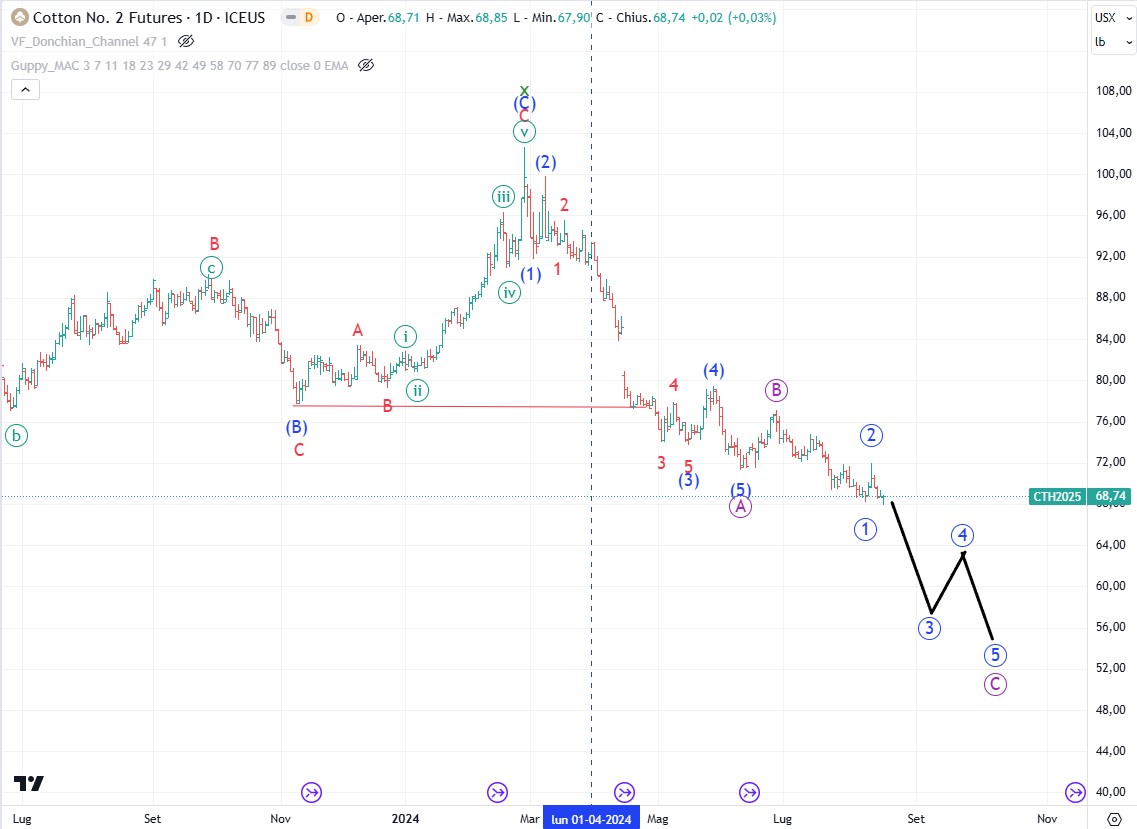1137x829 pixels.
Task: Open the event marker just before Mar
Action: 497,792
